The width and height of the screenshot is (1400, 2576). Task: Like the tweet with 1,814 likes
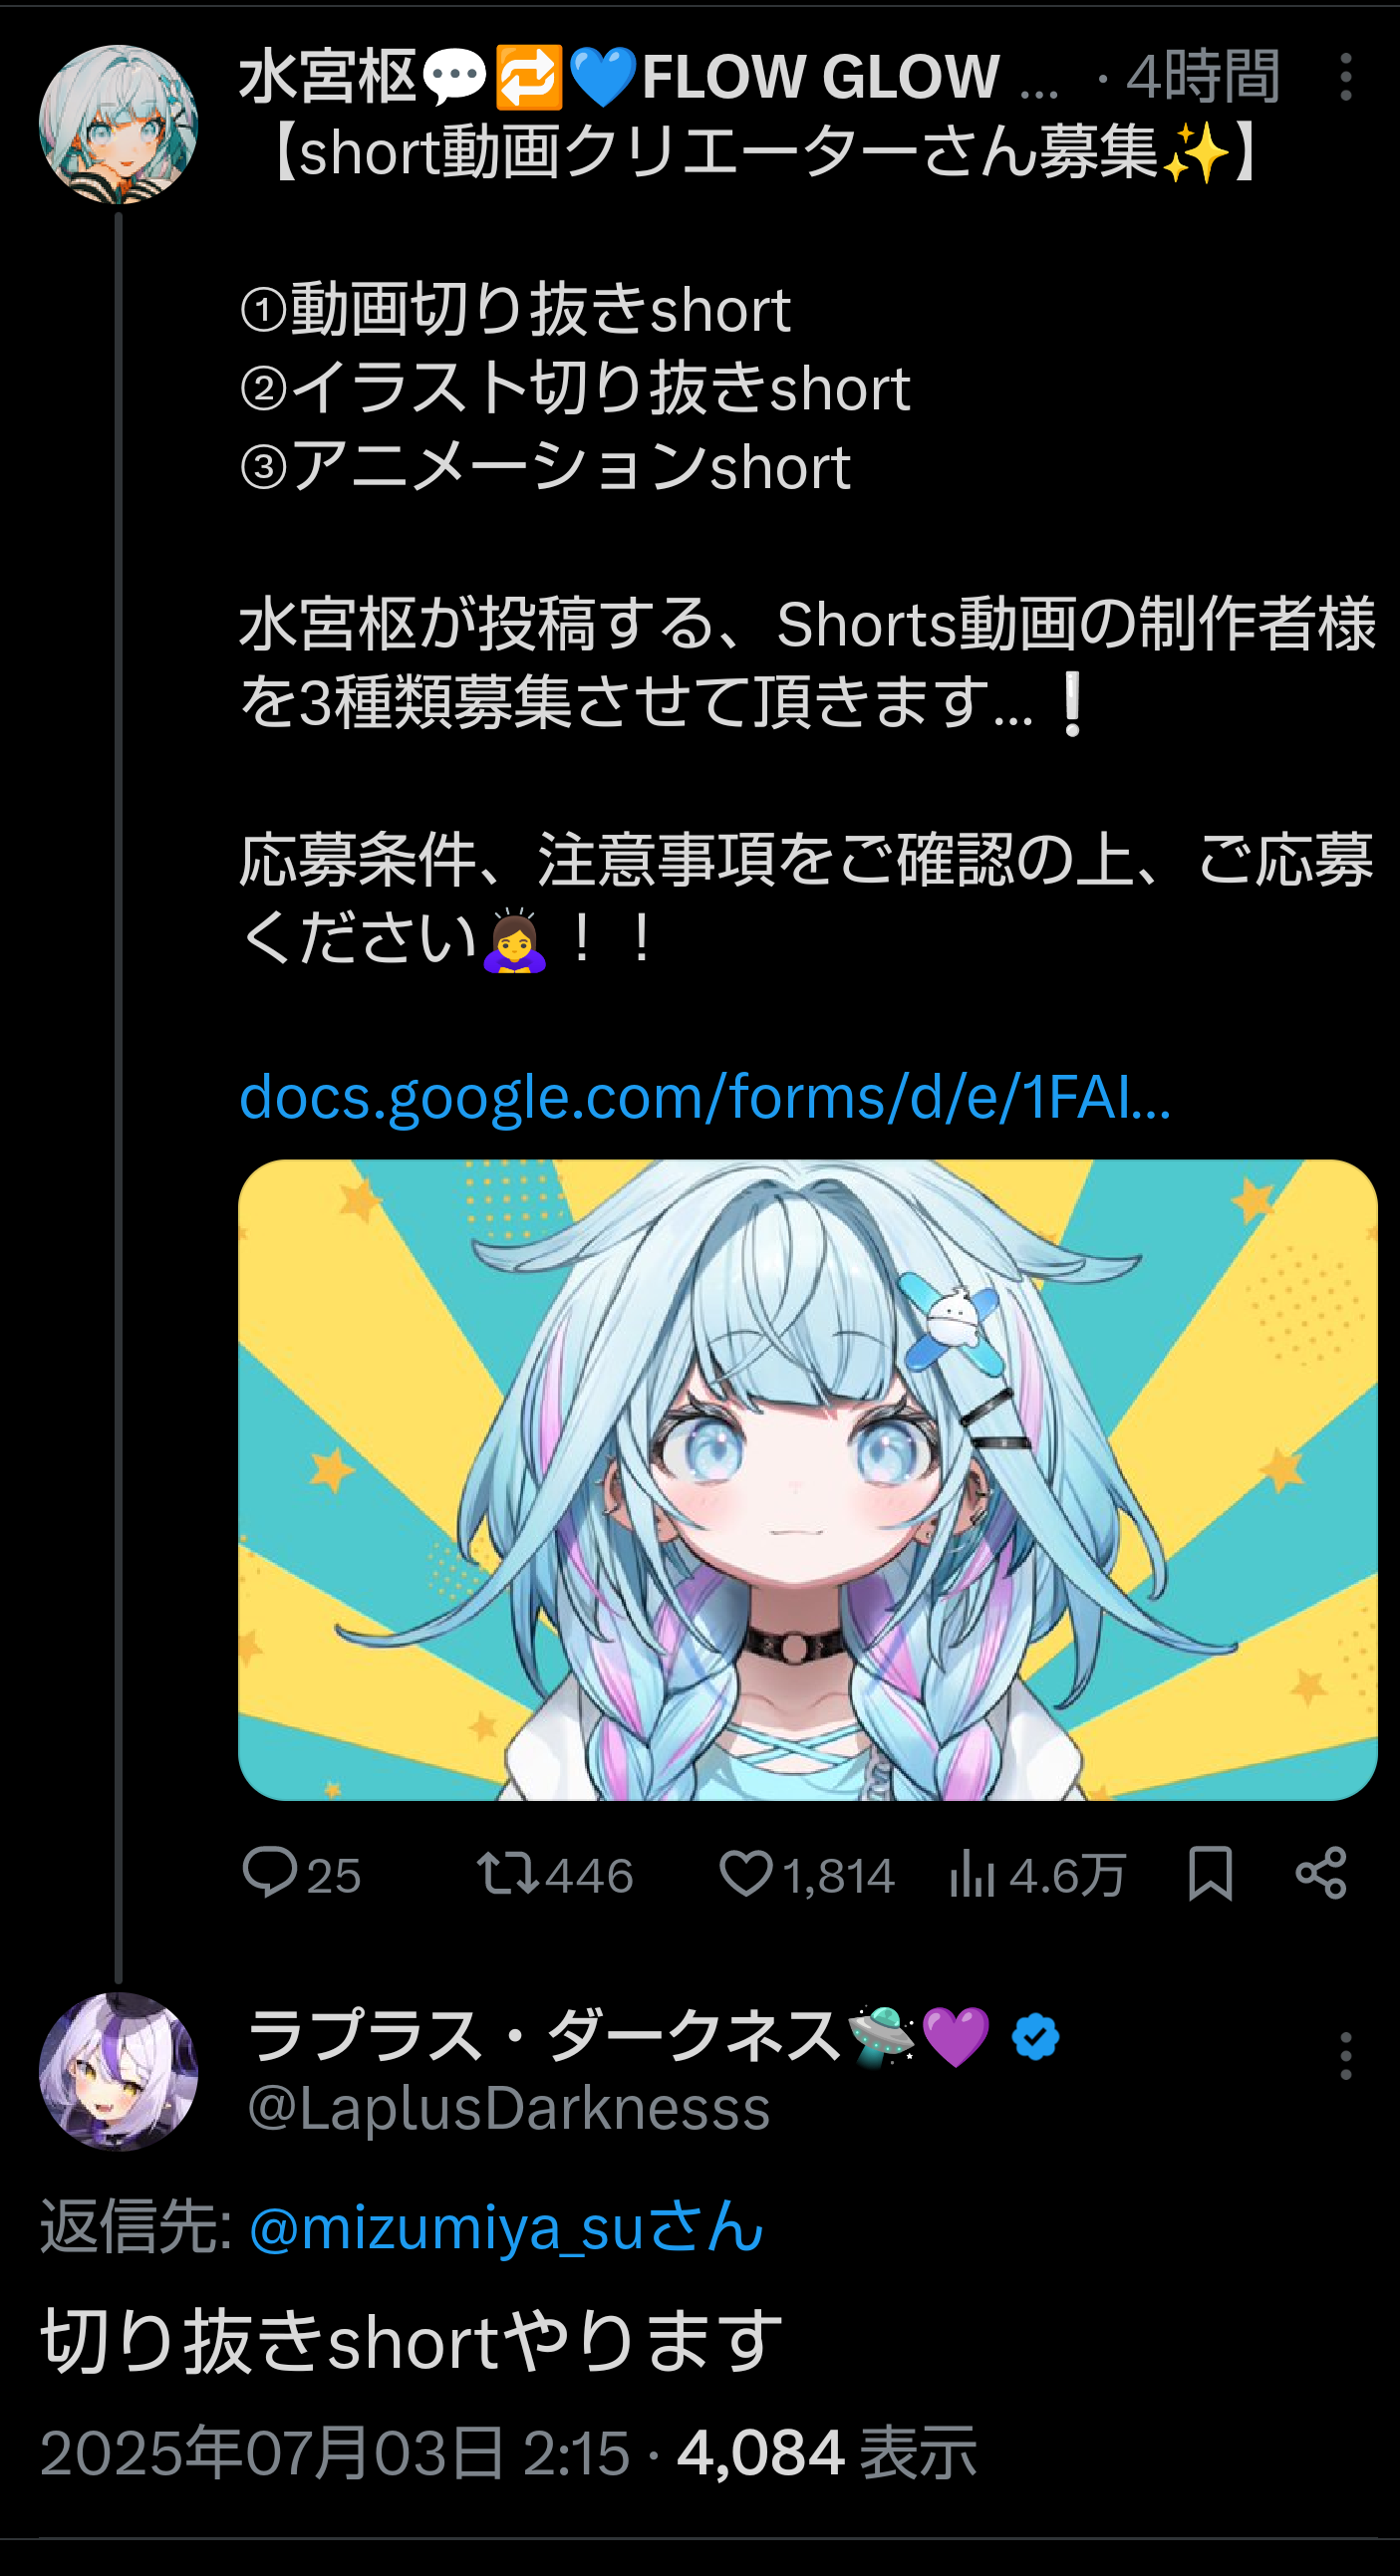pyautogui.click(x=807, y=1874)
